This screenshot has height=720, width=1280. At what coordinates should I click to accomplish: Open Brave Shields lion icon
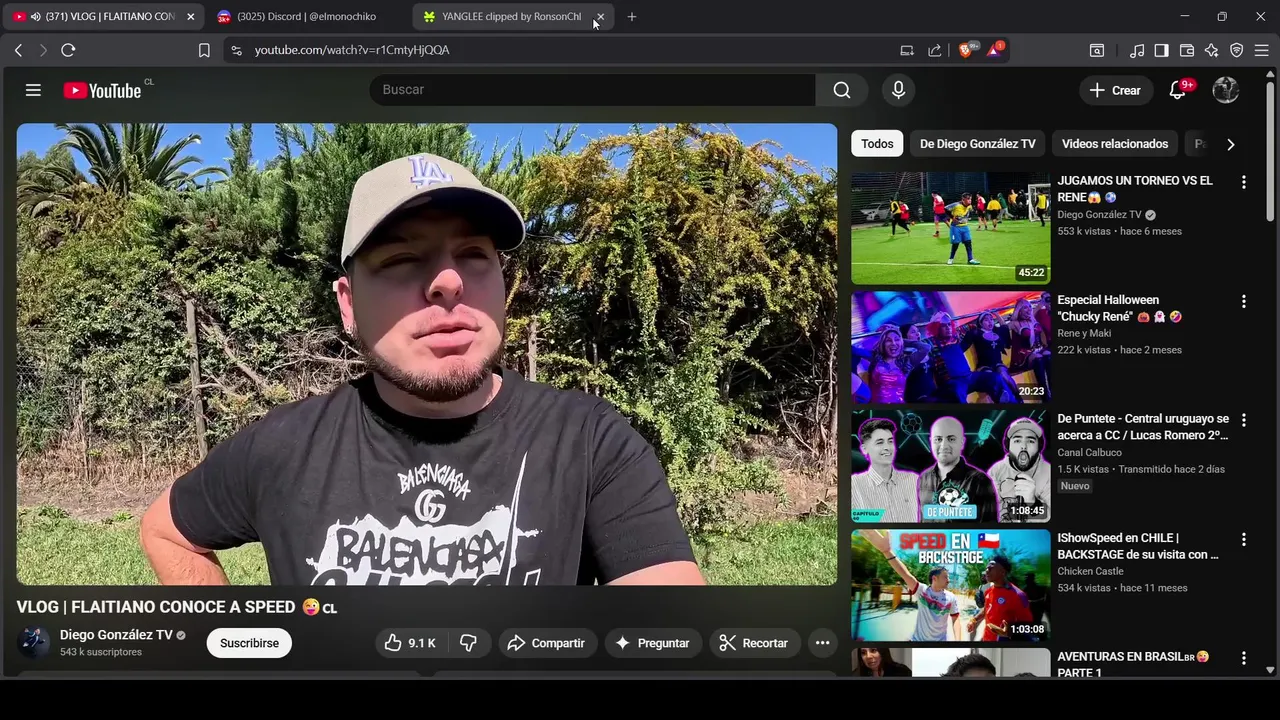[x=967, y=49]
